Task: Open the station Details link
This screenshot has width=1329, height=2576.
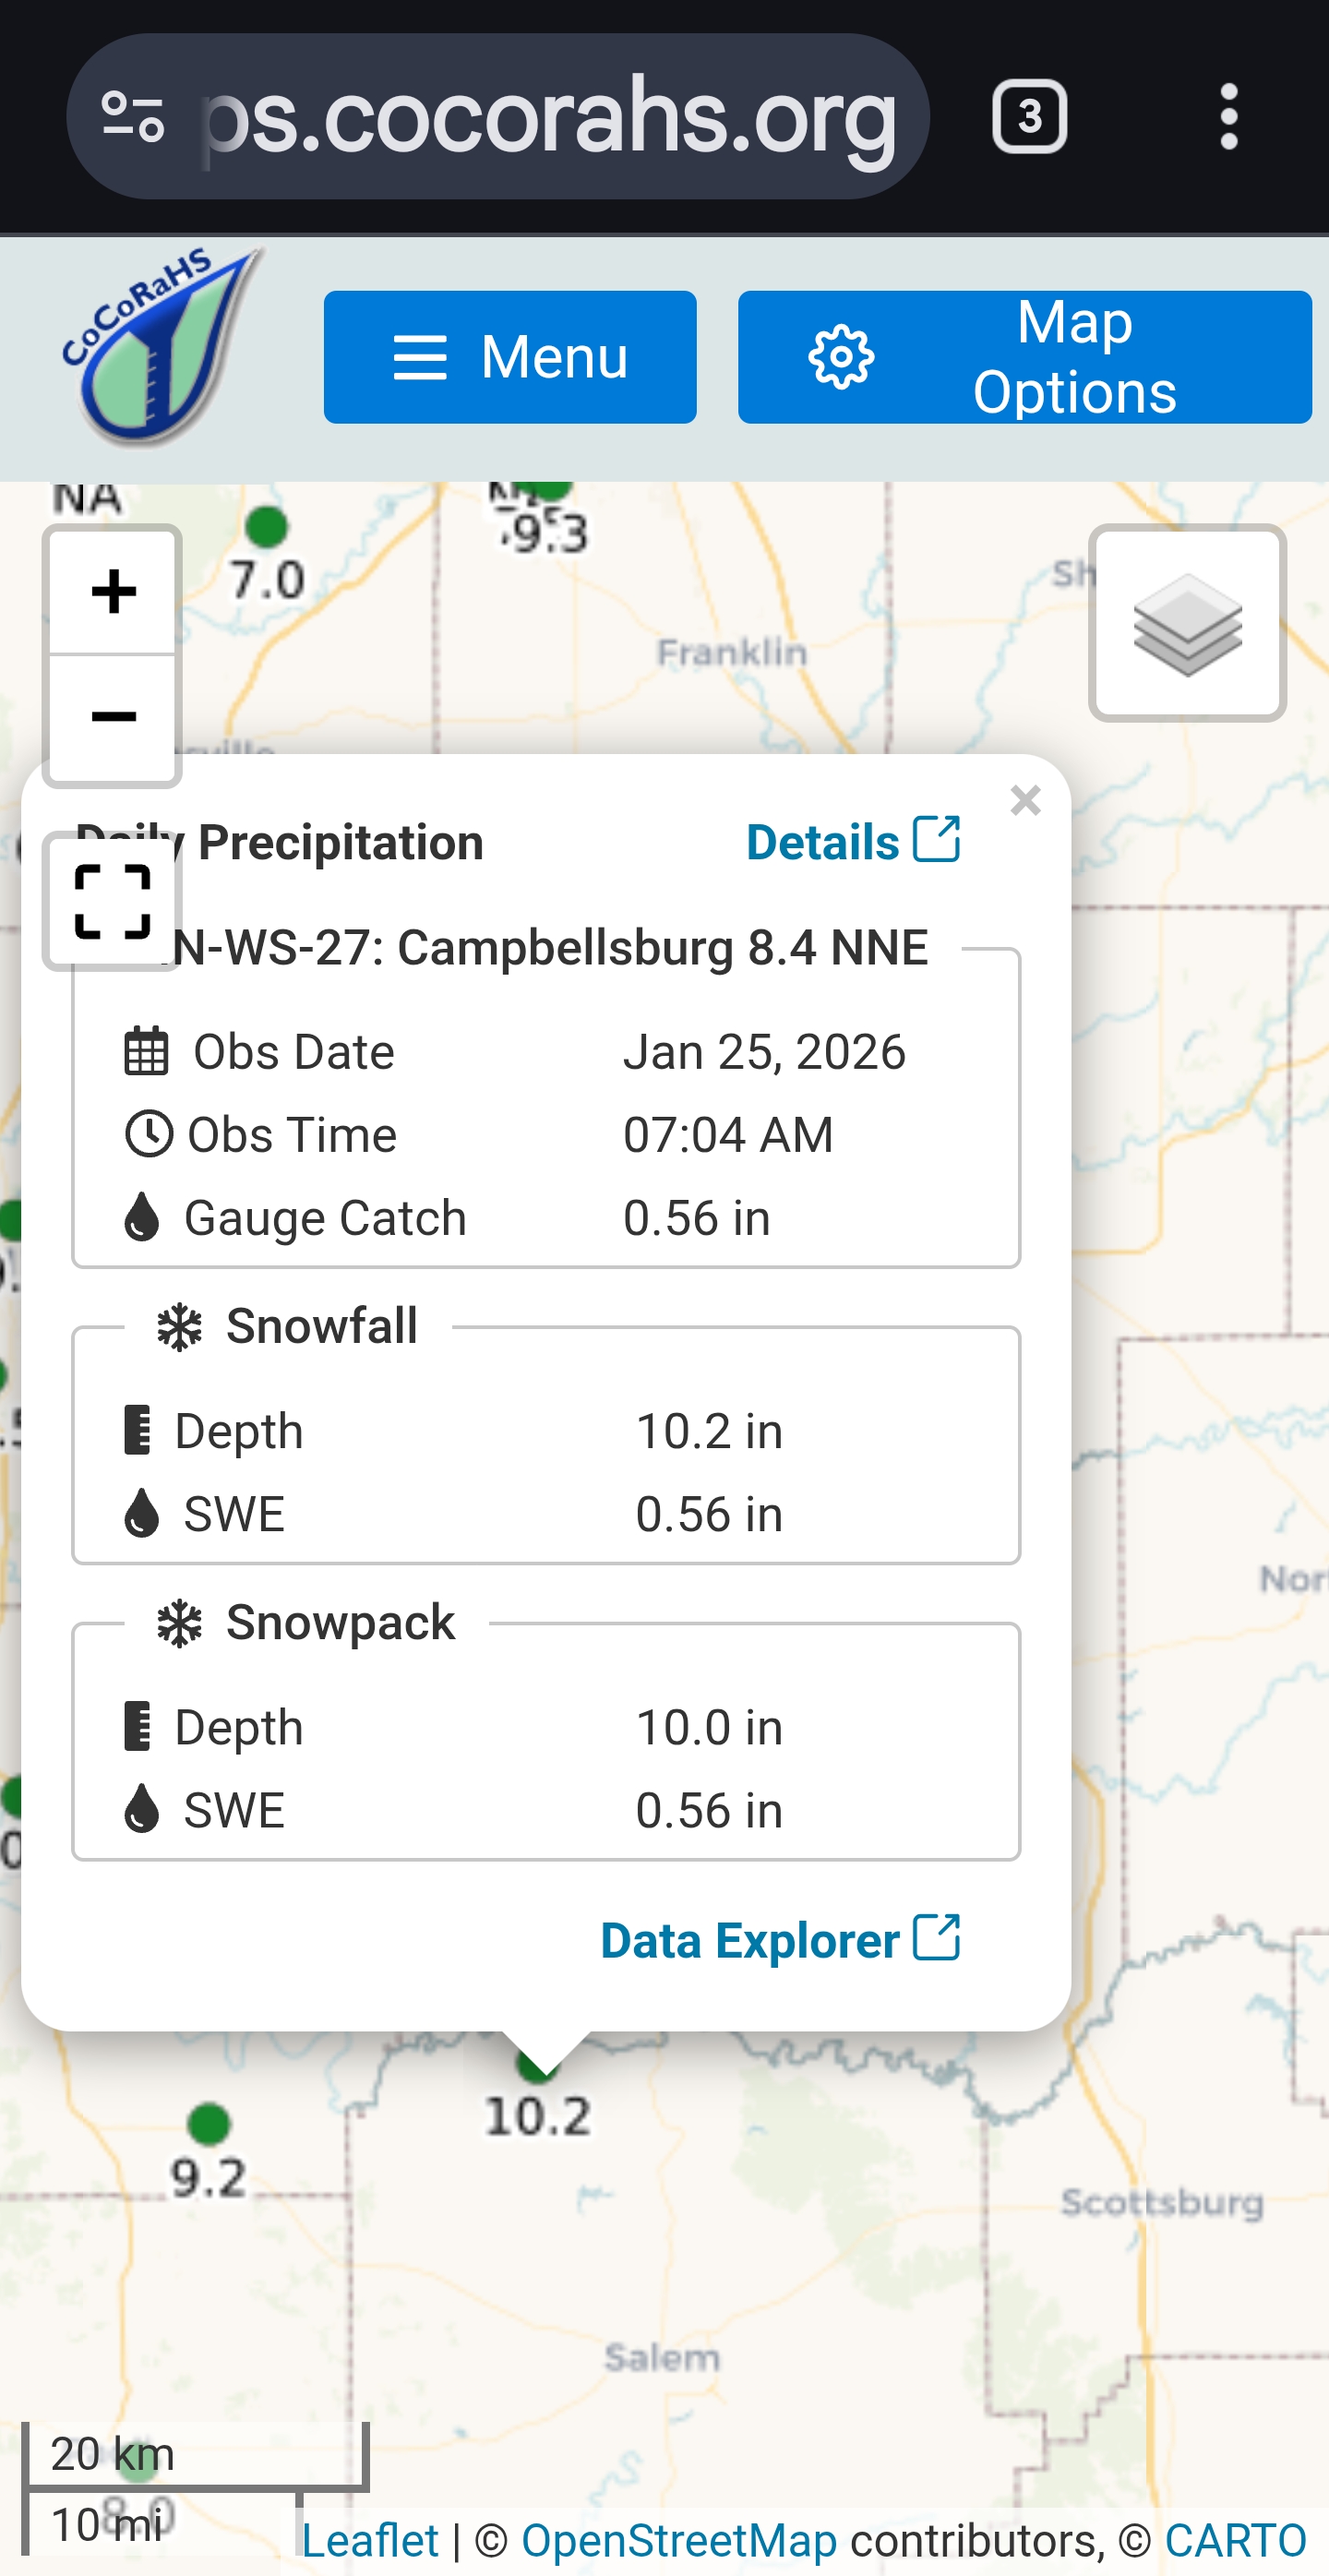Action: (x=852, y=841)
